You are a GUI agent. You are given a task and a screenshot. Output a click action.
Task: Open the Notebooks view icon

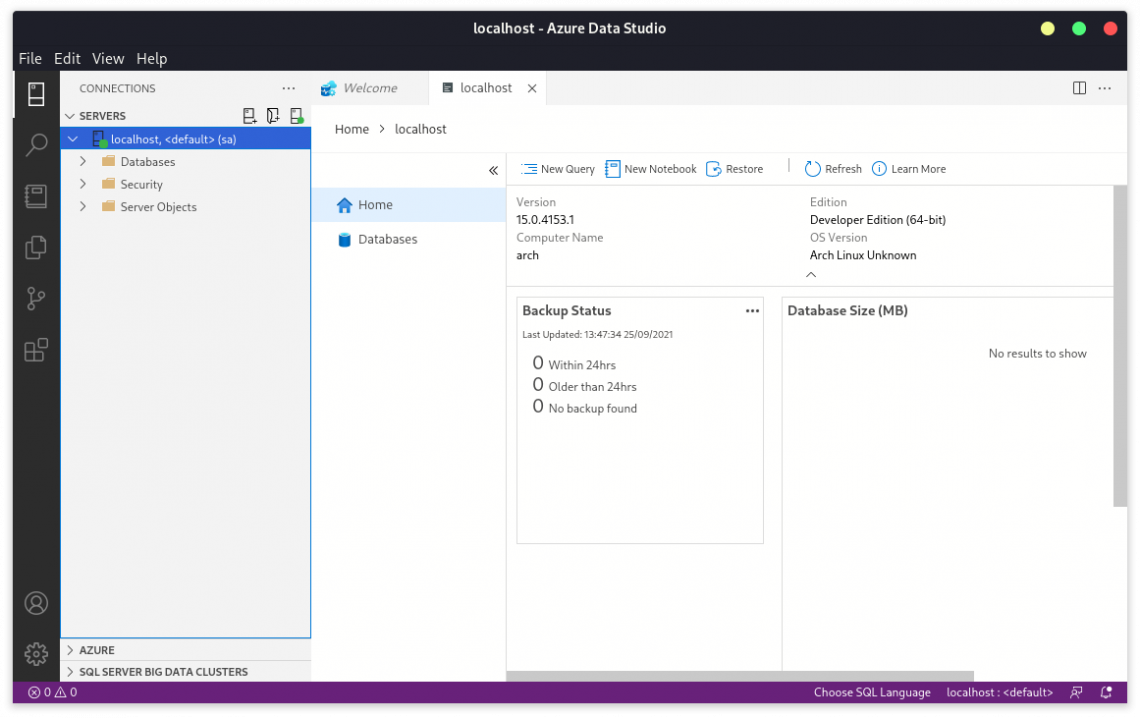pos(36,196)
